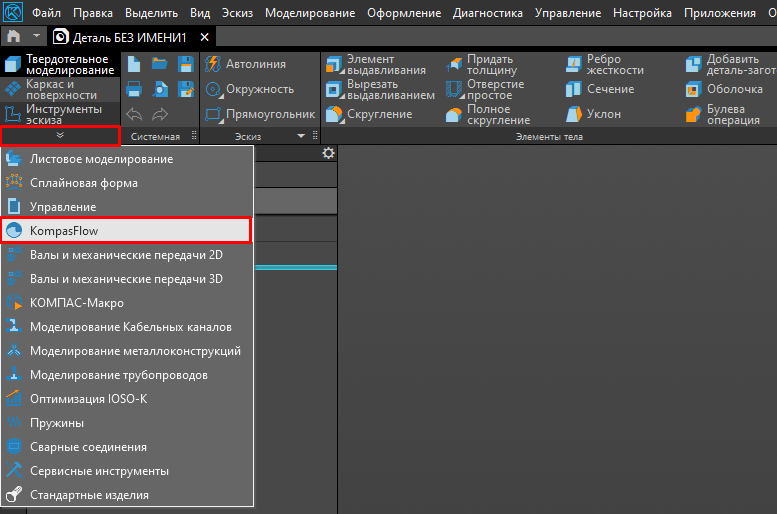This screenshot has width=777, height=514.
Task: Select the Сечение tool
Action: coord(600,89)
